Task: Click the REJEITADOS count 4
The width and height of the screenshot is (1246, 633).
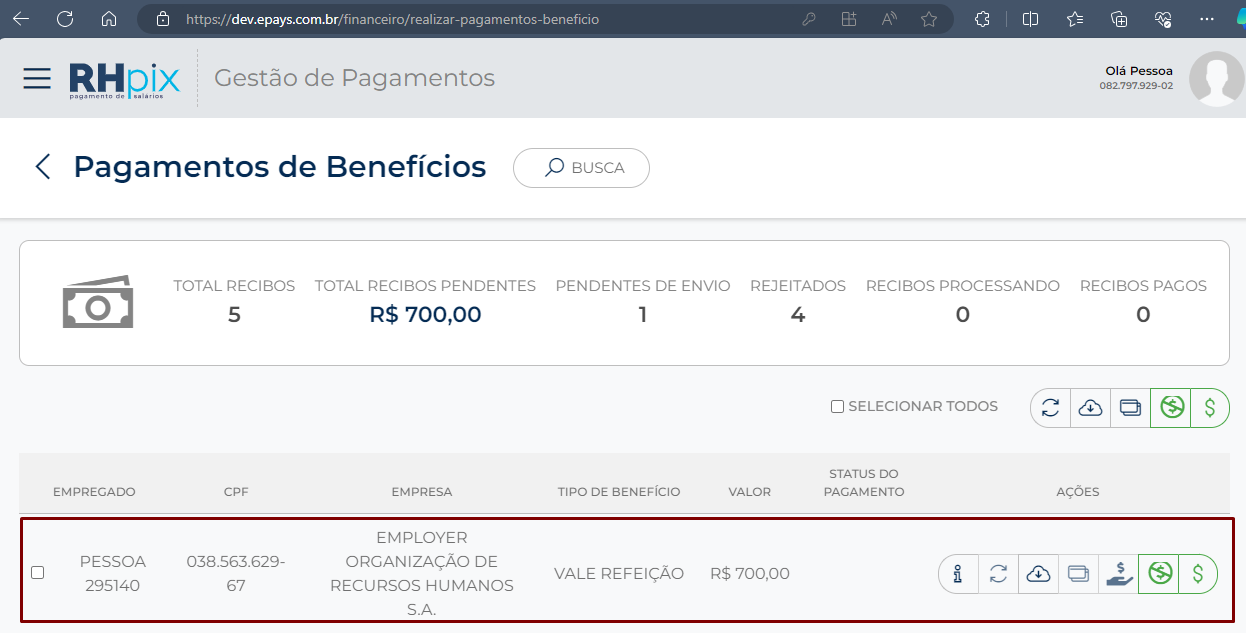Action: tap(798, 315)
